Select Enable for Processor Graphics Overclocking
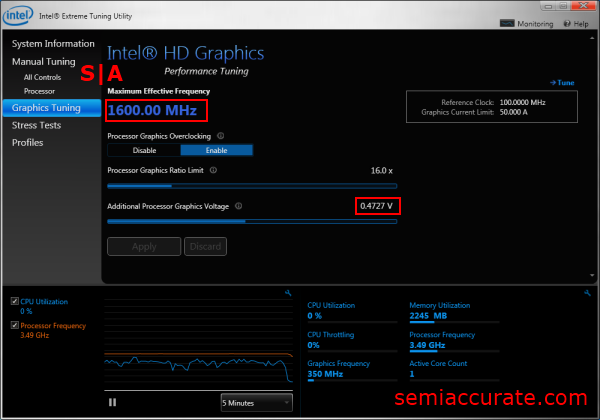Screen dimensions: 600x420 (216, 150)
